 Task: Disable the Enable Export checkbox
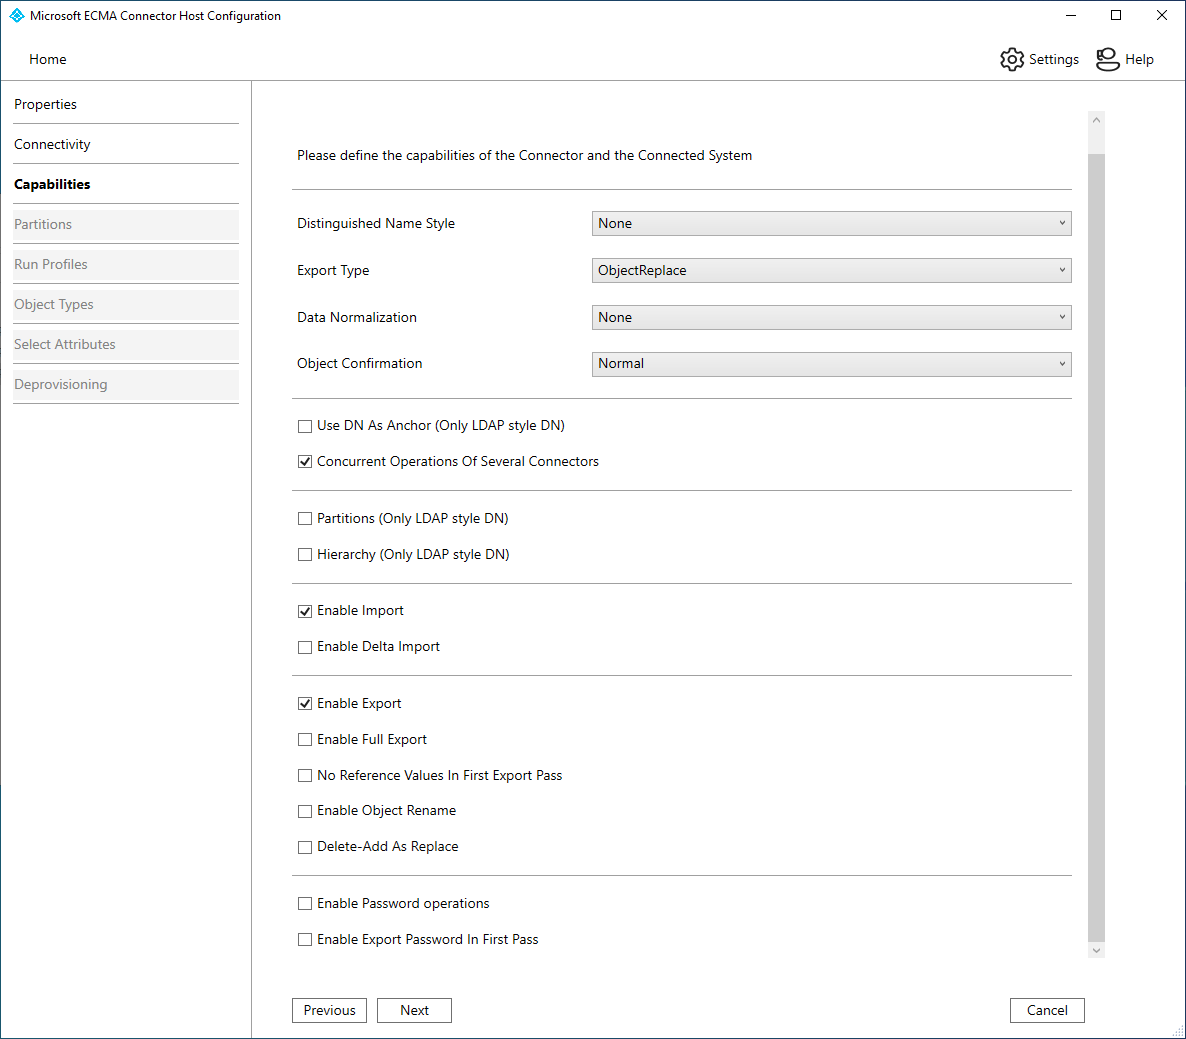tap(305, 704)
